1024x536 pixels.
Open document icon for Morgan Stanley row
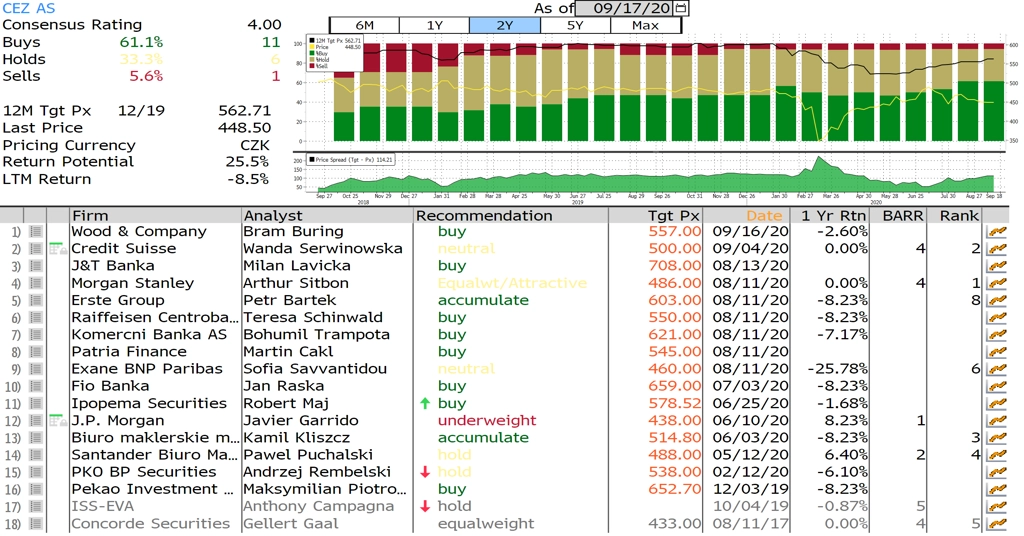[35, 283]
